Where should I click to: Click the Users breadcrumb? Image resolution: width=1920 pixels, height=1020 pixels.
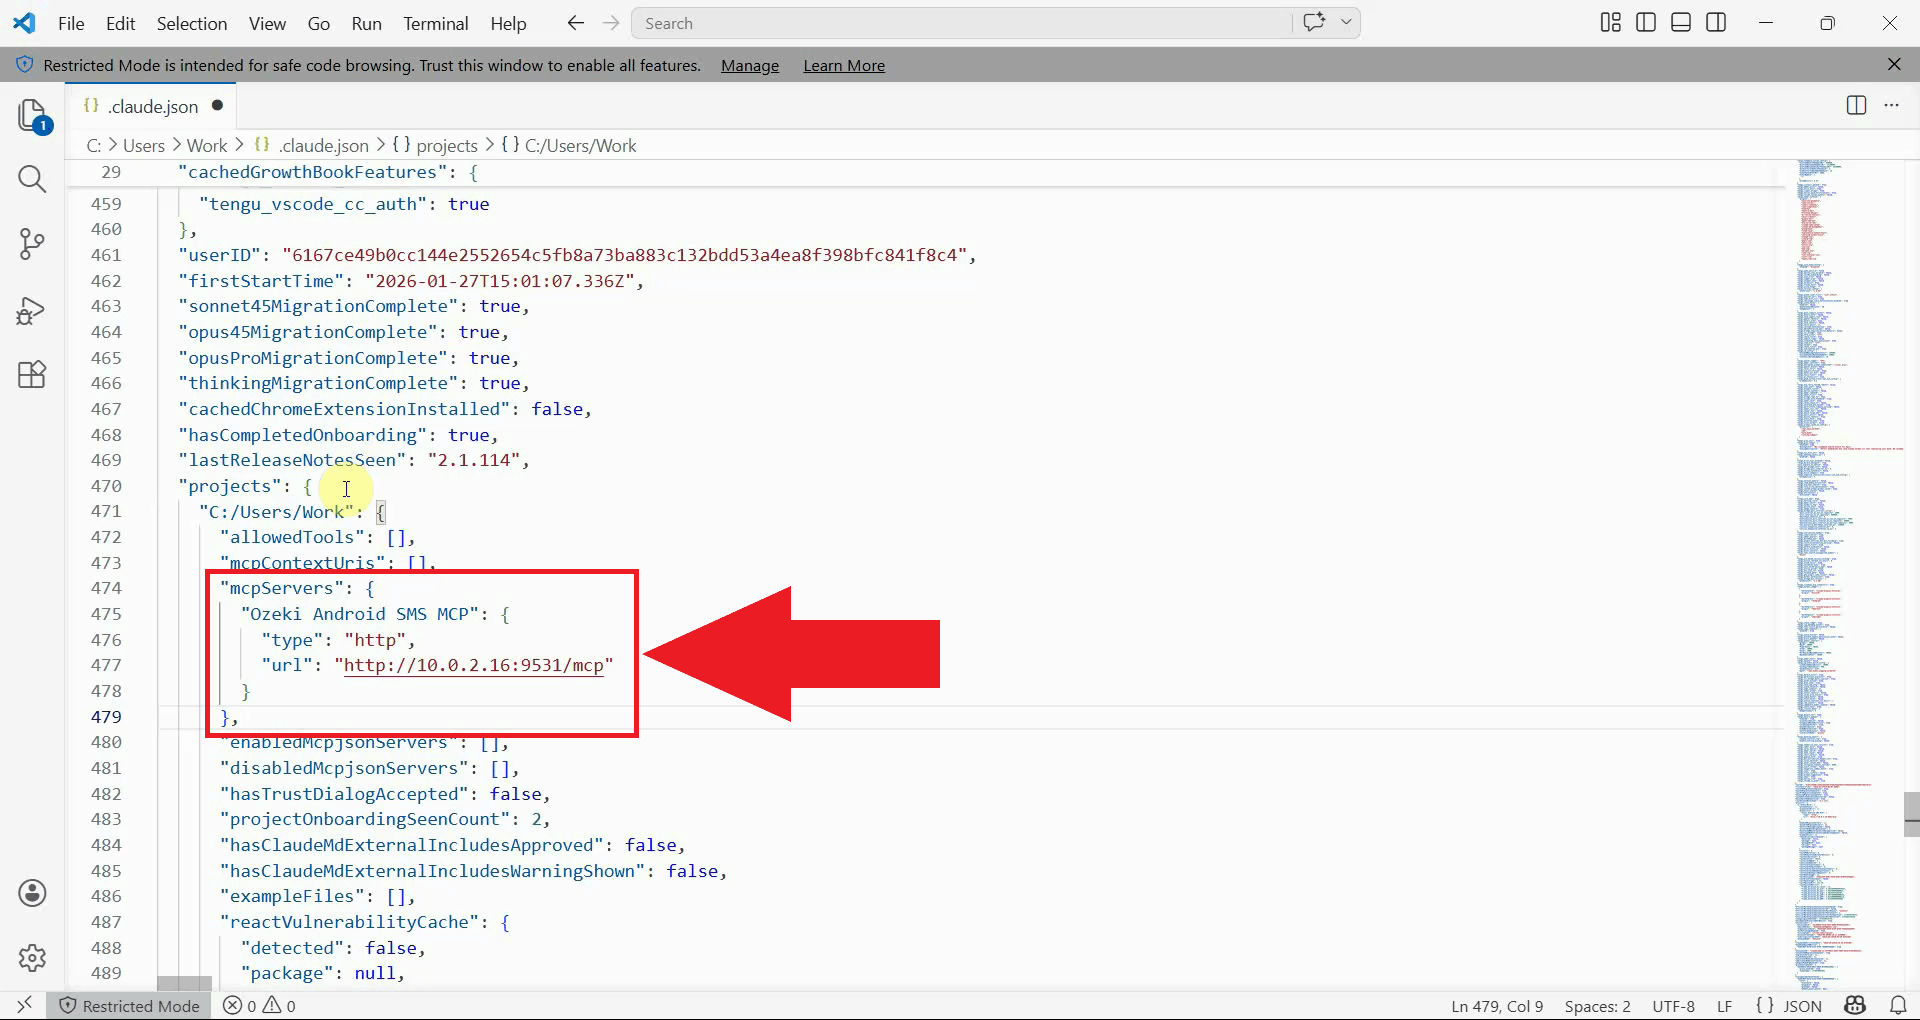[144, 145]
